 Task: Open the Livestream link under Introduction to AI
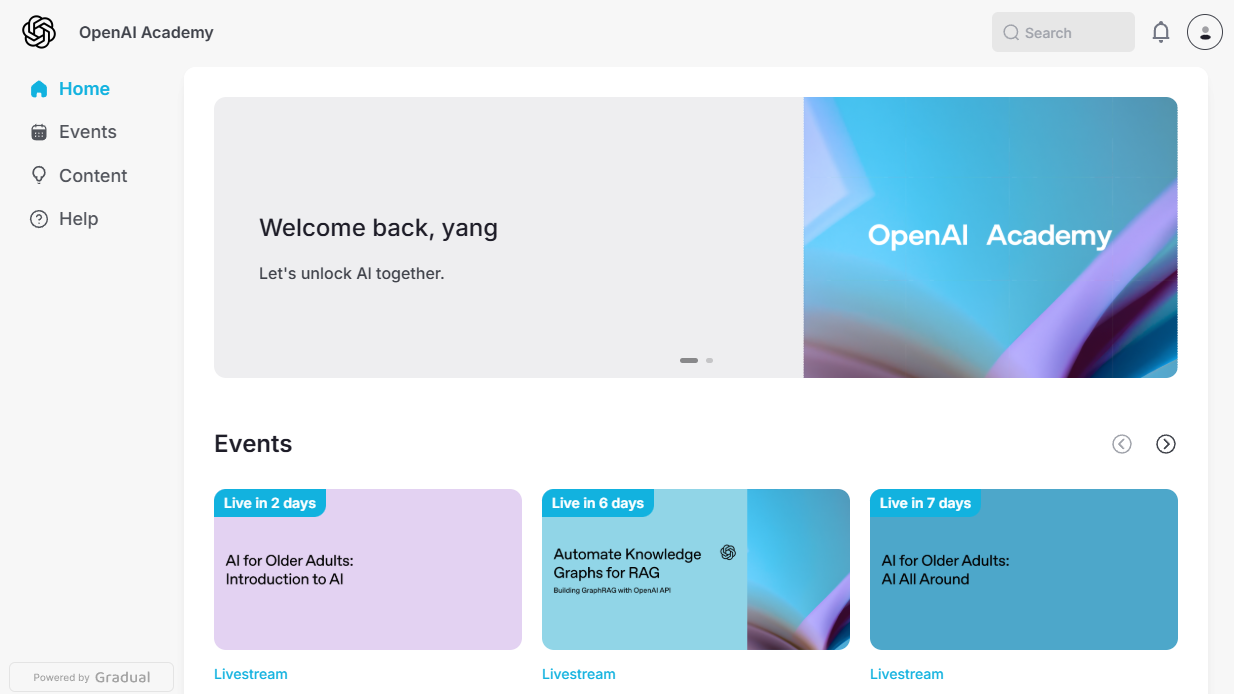pos(251,674)
